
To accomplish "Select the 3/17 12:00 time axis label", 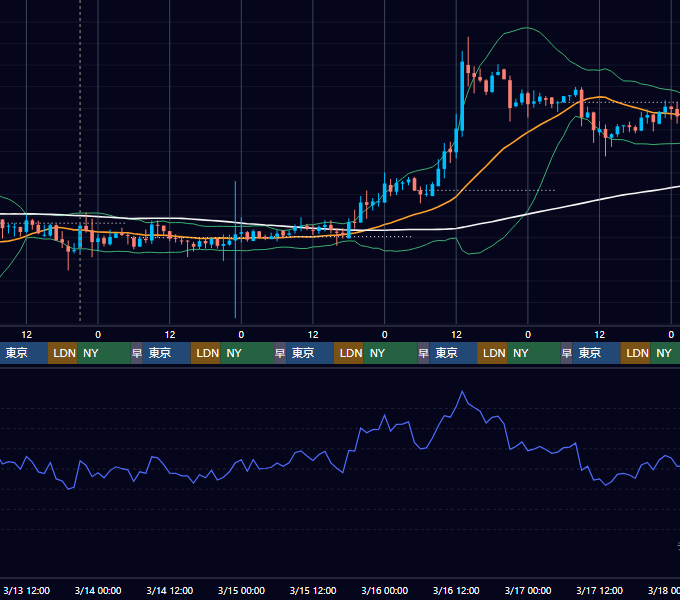I will coord(599,590).
